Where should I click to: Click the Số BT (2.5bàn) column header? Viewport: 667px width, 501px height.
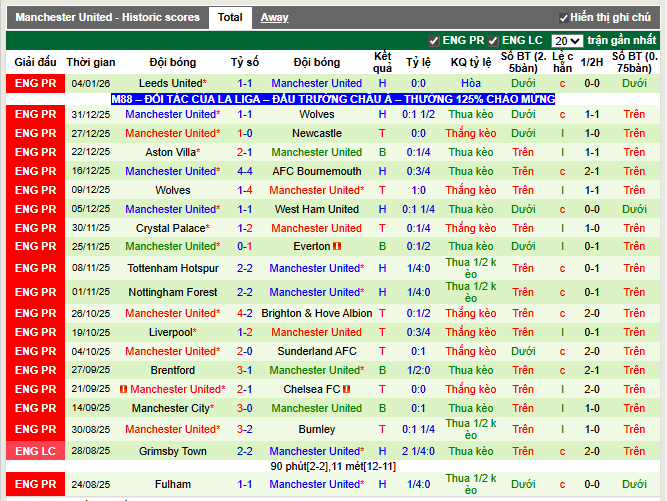[x=523, y=62]
